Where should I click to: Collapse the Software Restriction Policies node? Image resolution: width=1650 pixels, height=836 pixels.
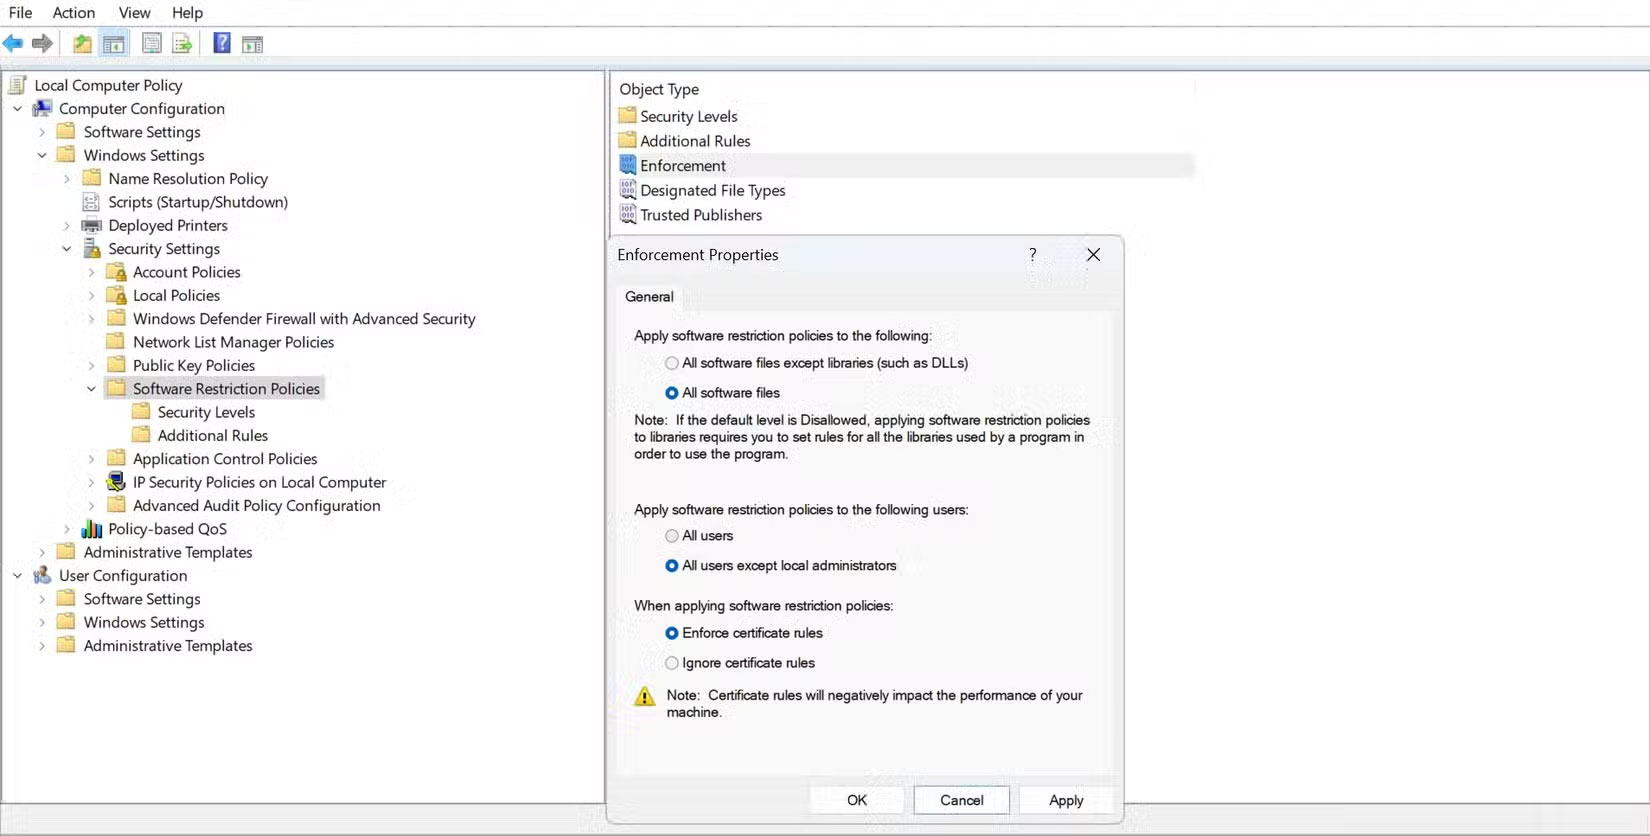tap(91, 389)
